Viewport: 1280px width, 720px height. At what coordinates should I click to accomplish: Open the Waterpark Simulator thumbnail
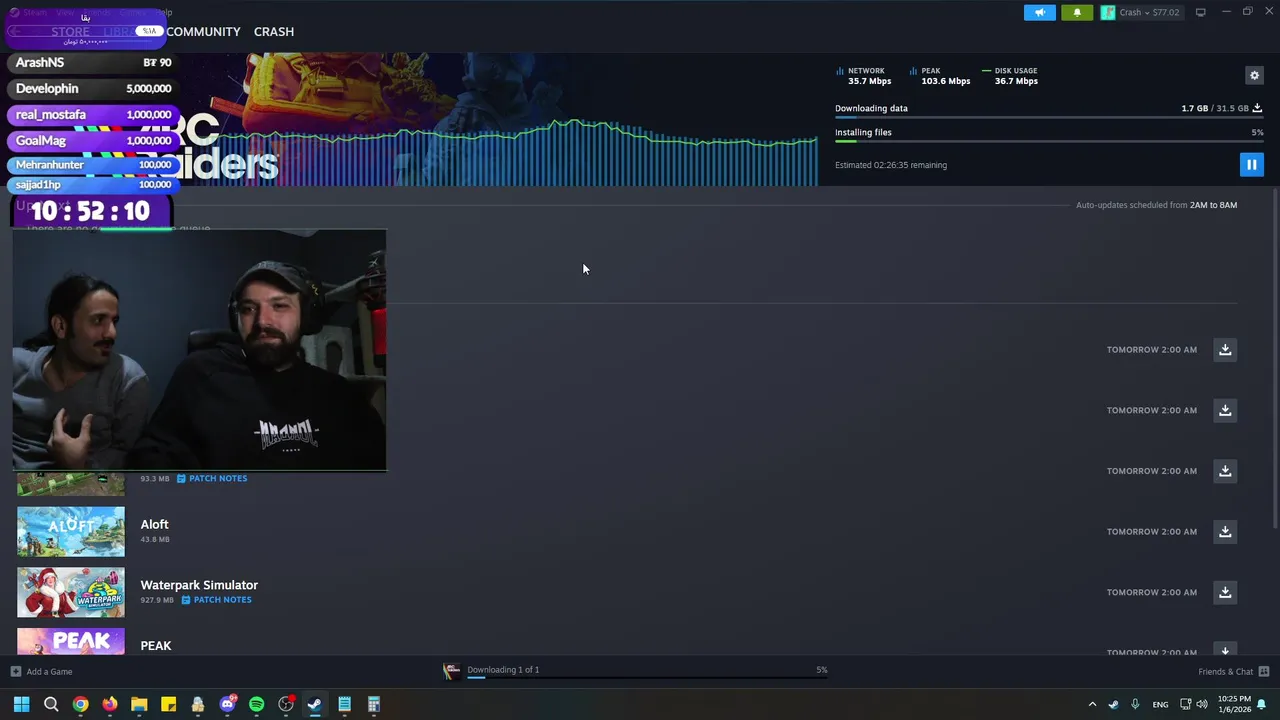coord(71,592)
